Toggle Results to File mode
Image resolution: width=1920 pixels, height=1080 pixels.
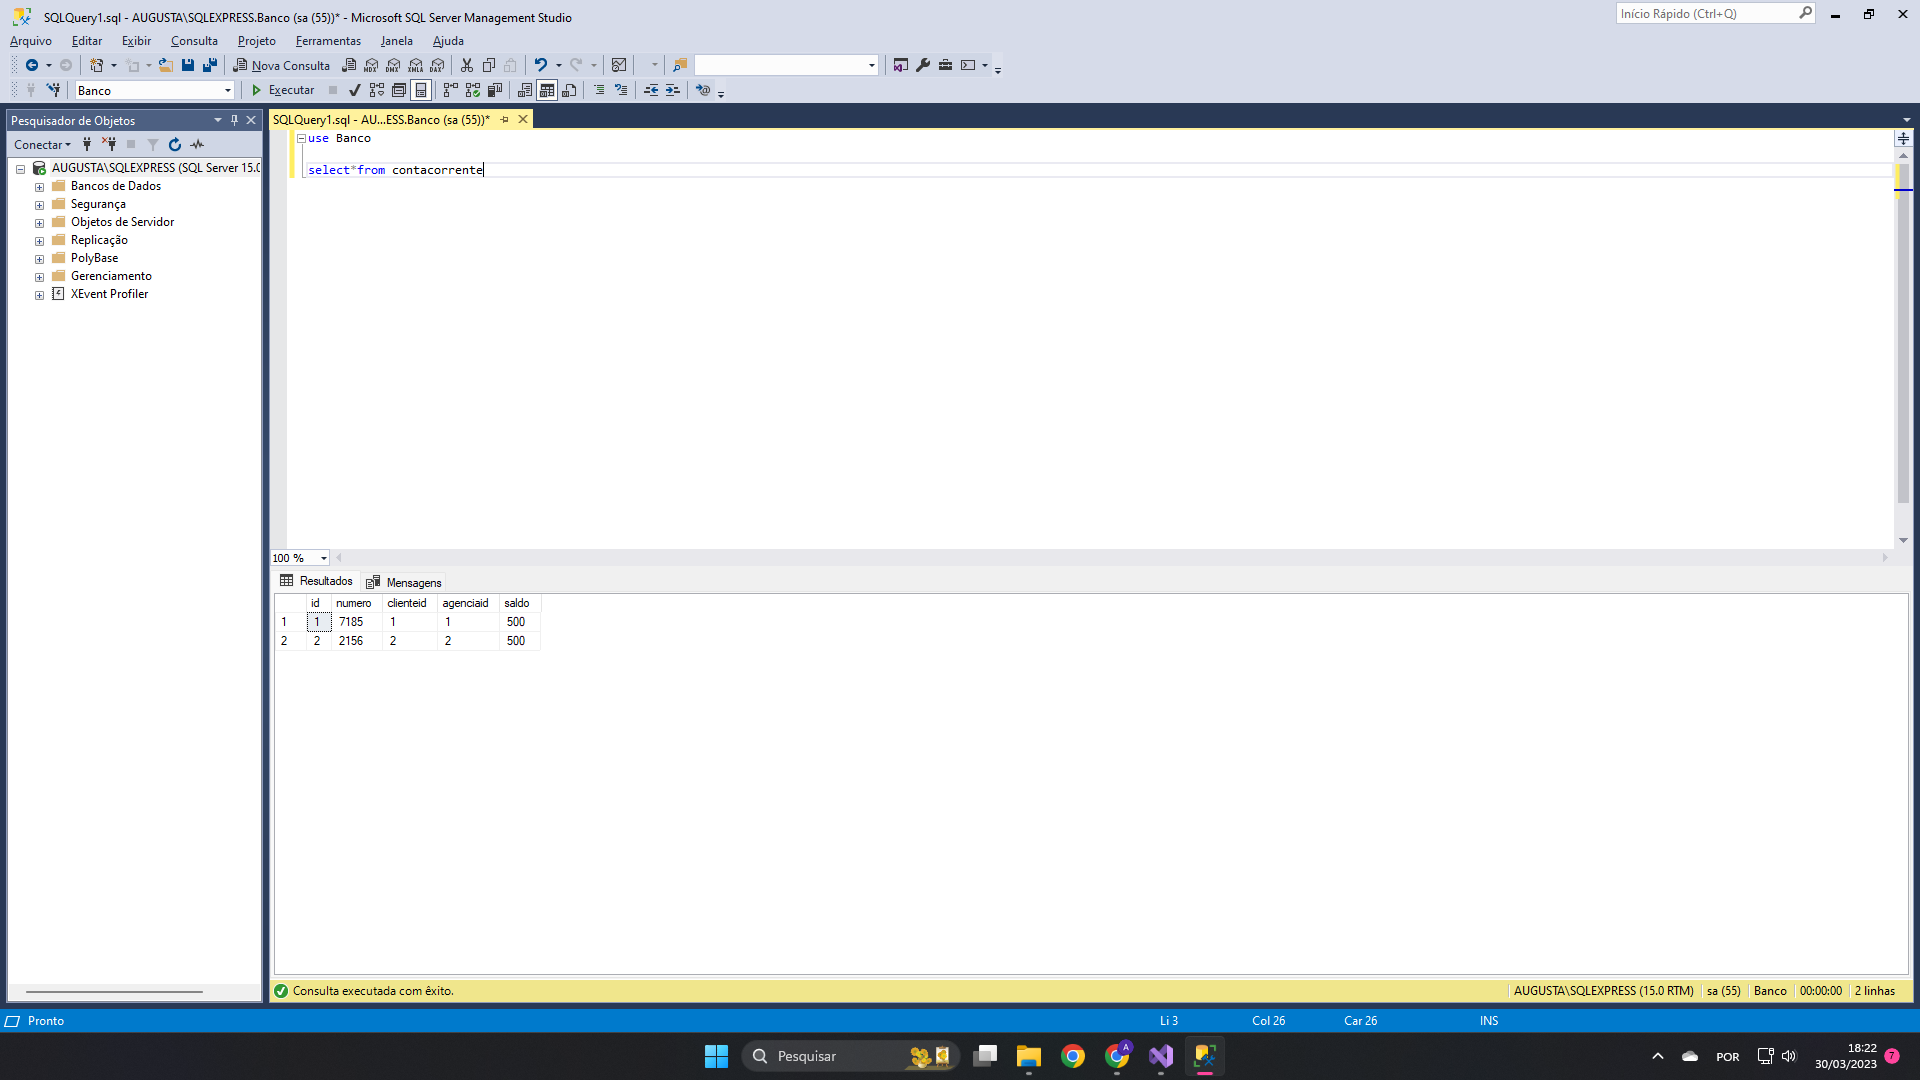[x=569, y=90]
